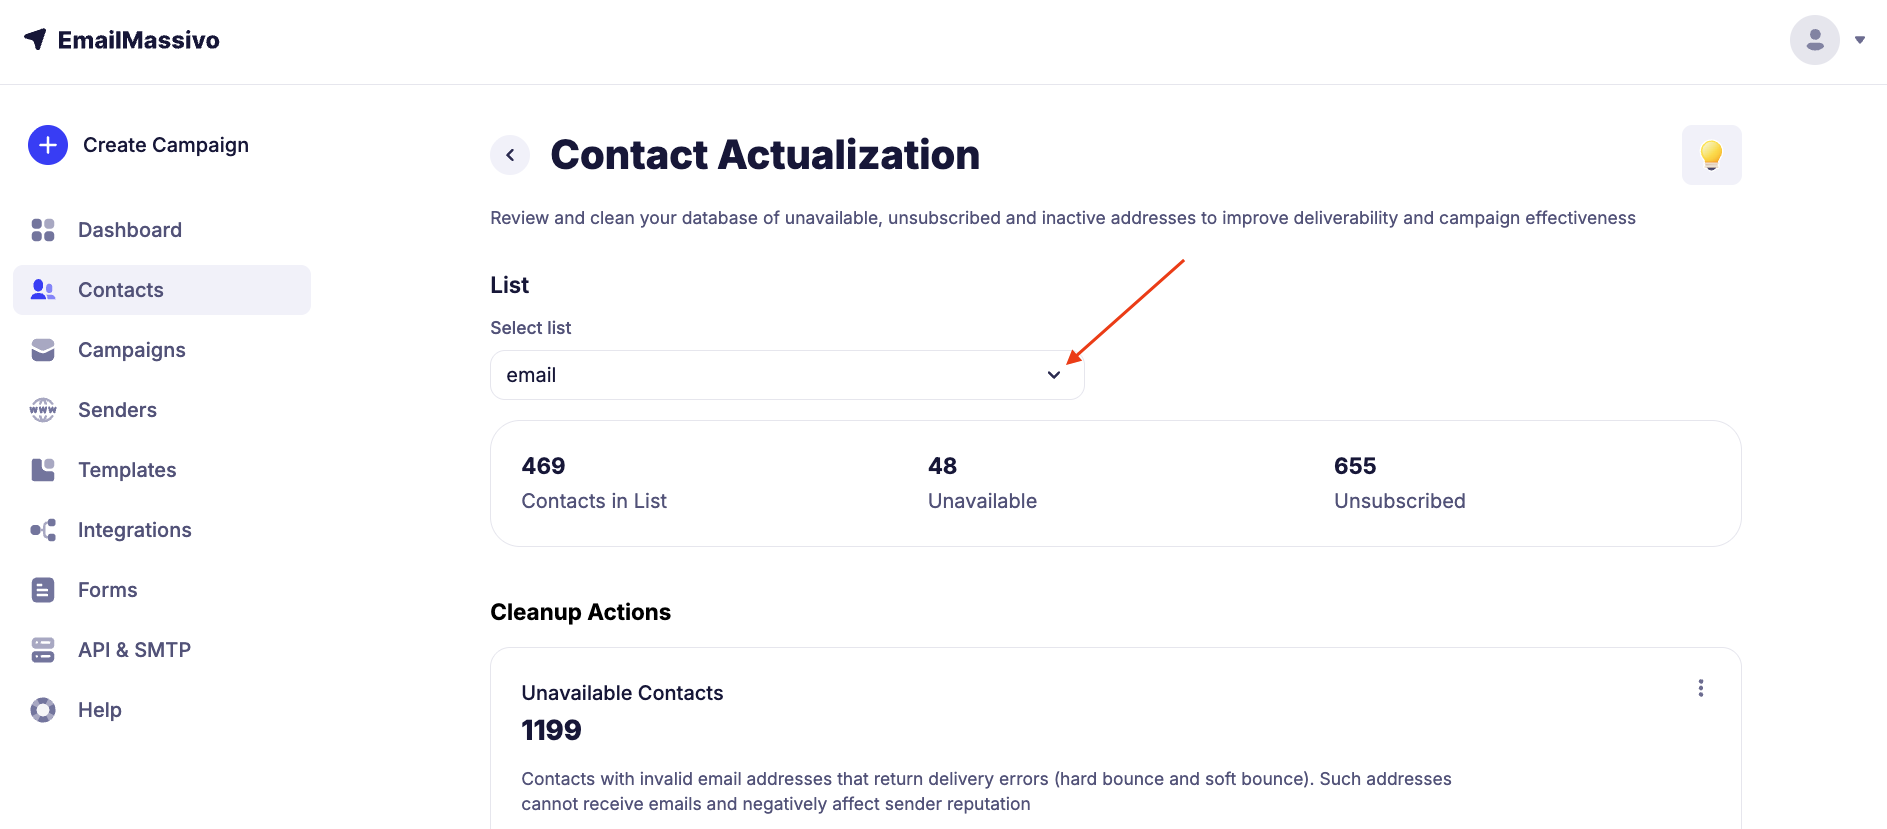Click the Dashboard grid icon

tap(43, 230)
